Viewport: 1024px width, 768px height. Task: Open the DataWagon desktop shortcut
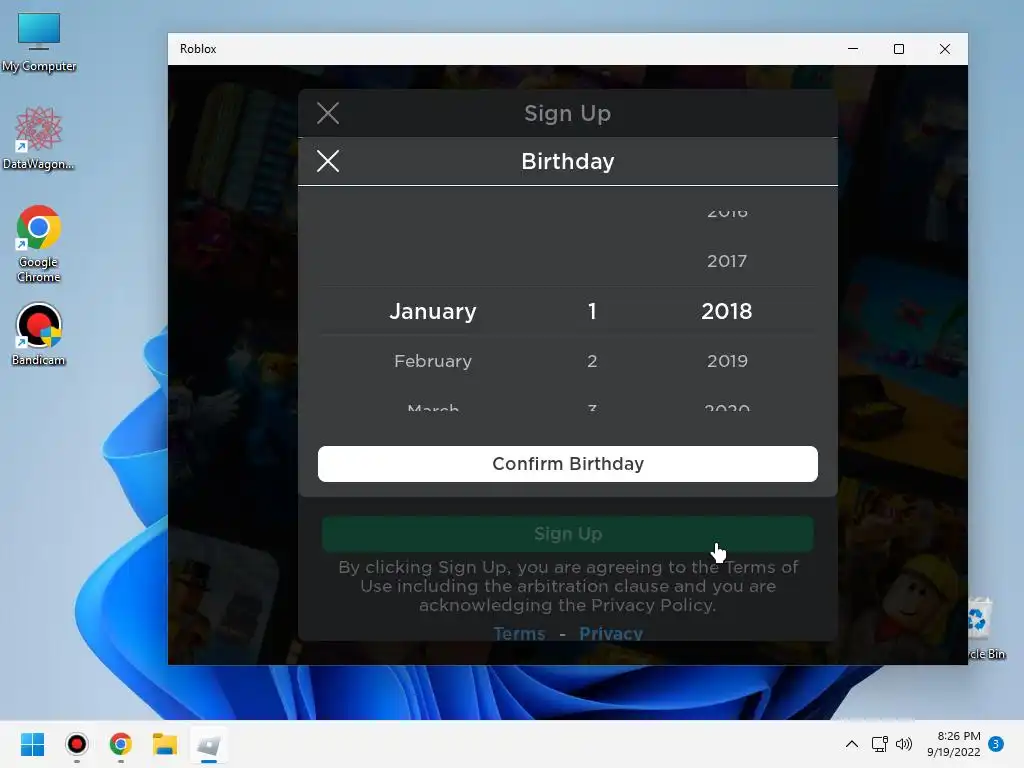[x=39, y=138]
